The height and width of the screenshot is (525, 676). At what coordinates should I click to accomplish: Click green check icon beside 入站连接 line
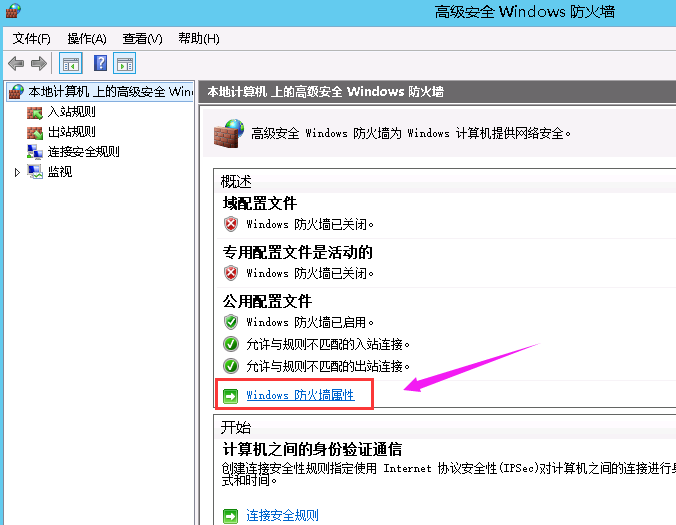(231, 344)
